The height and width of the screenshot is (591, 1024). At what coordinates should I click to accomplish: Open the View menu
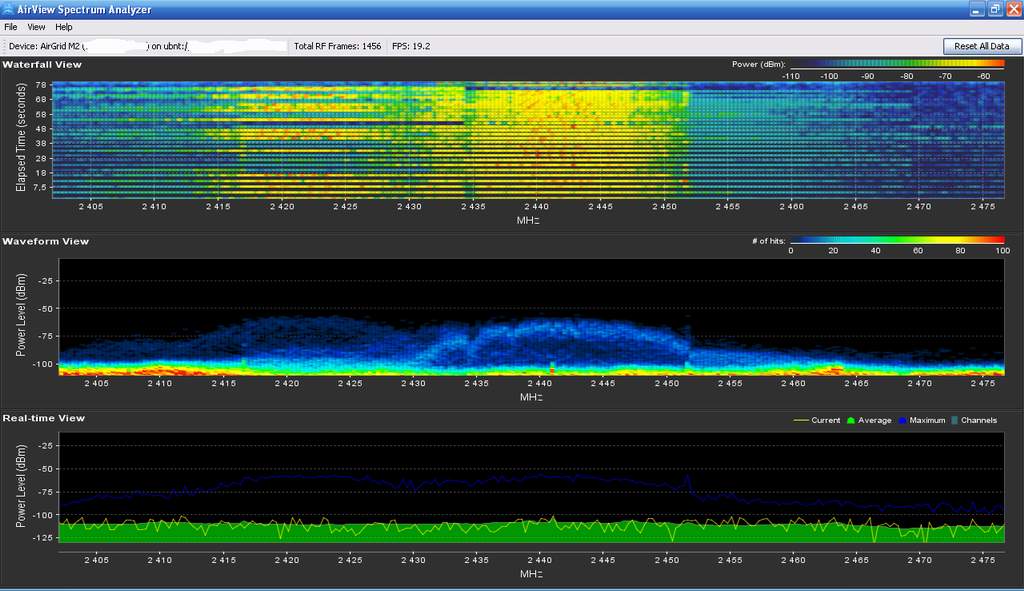(x=36, y=27)
